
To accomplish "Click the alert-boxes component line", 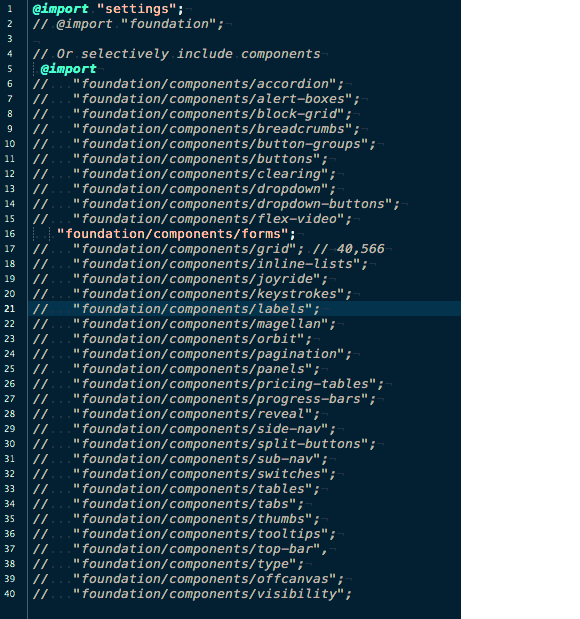I will [x=197, y=99].
